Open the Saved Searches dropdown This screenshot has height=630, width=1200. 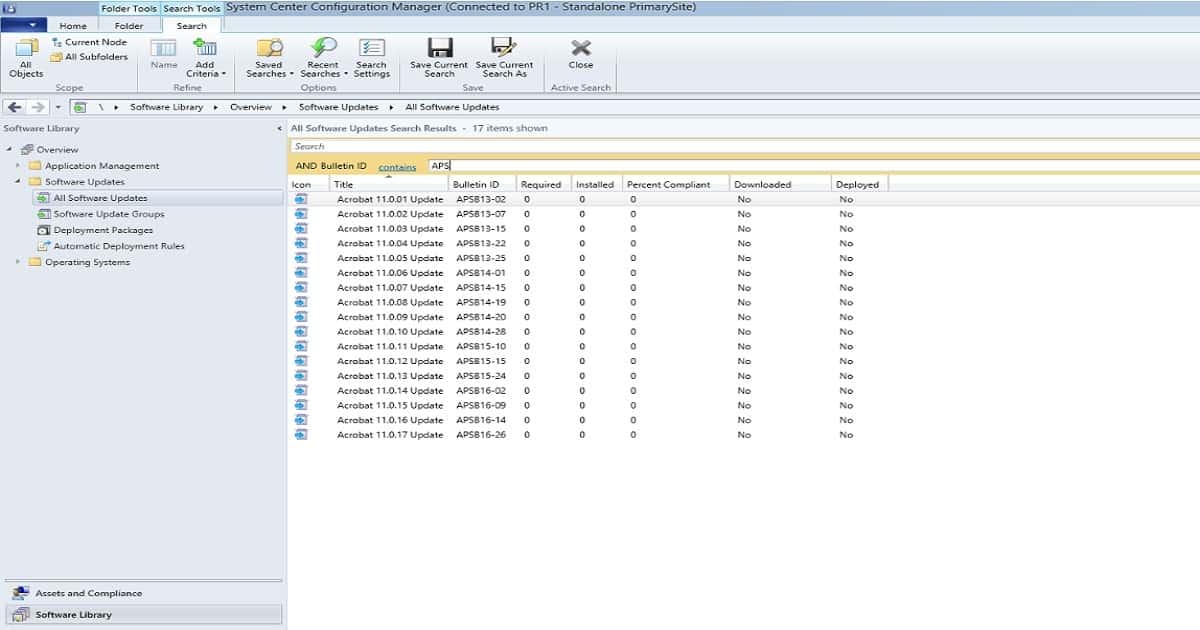[x=270, y=58]
